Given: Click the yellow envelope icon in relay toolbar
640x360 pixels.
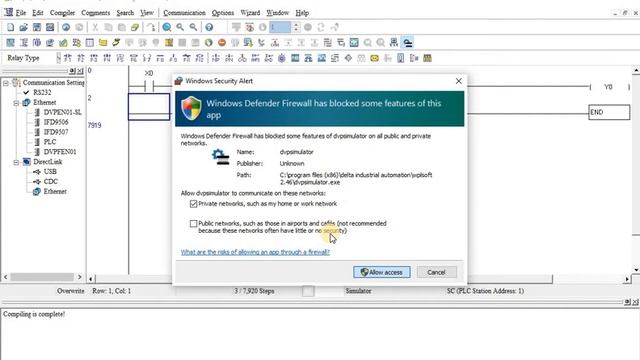Looking at the screenshot, I should point(374,58).
